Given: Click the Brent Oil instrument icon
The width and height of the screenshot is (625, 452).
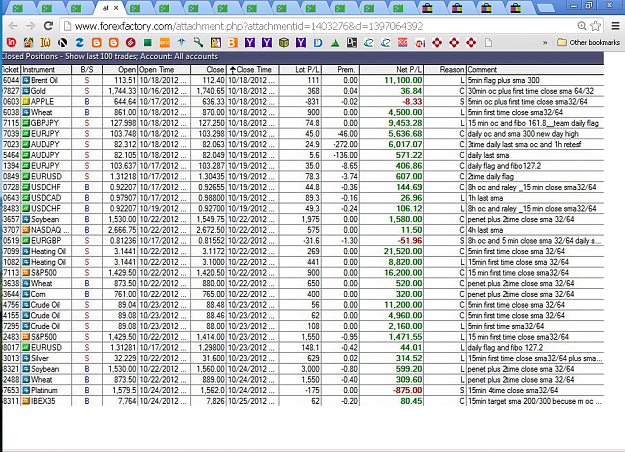Looking at the screenshot, I should [26, 80].
